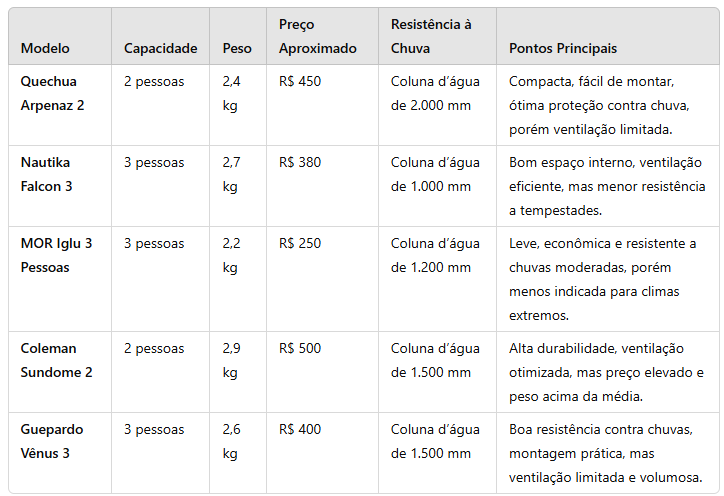Select the Coleman Sundome 2 model cell

point(55,360)
